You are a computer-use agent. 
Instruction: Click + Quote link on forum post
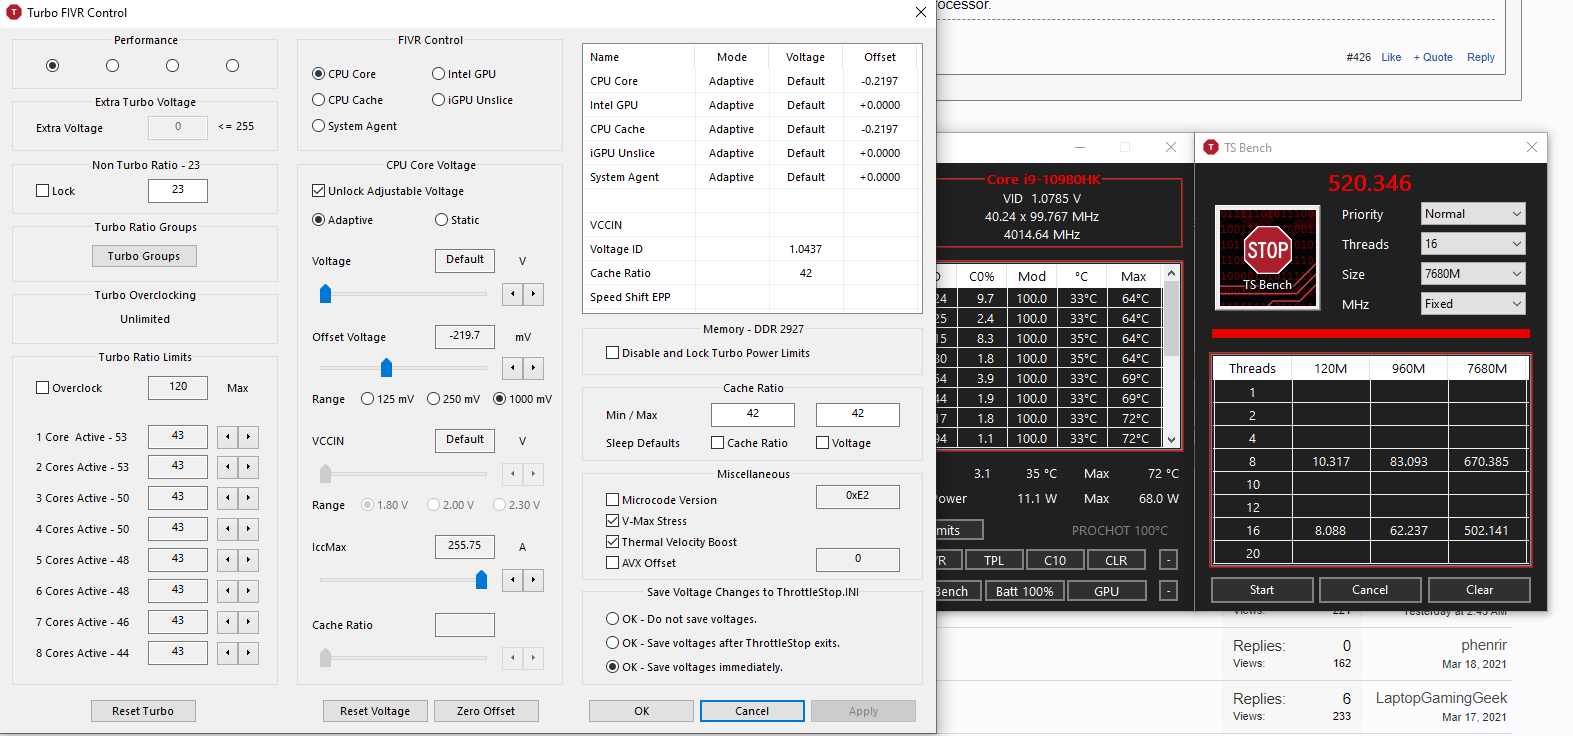click(1433, 57)
